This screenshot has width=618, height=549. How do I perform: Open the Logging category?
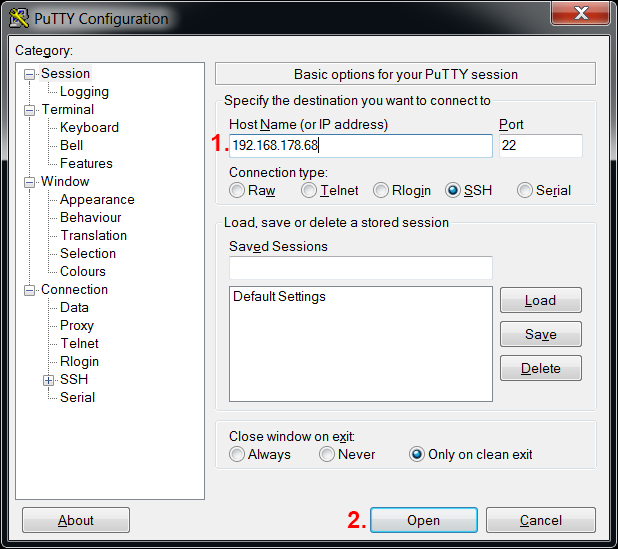84,91
